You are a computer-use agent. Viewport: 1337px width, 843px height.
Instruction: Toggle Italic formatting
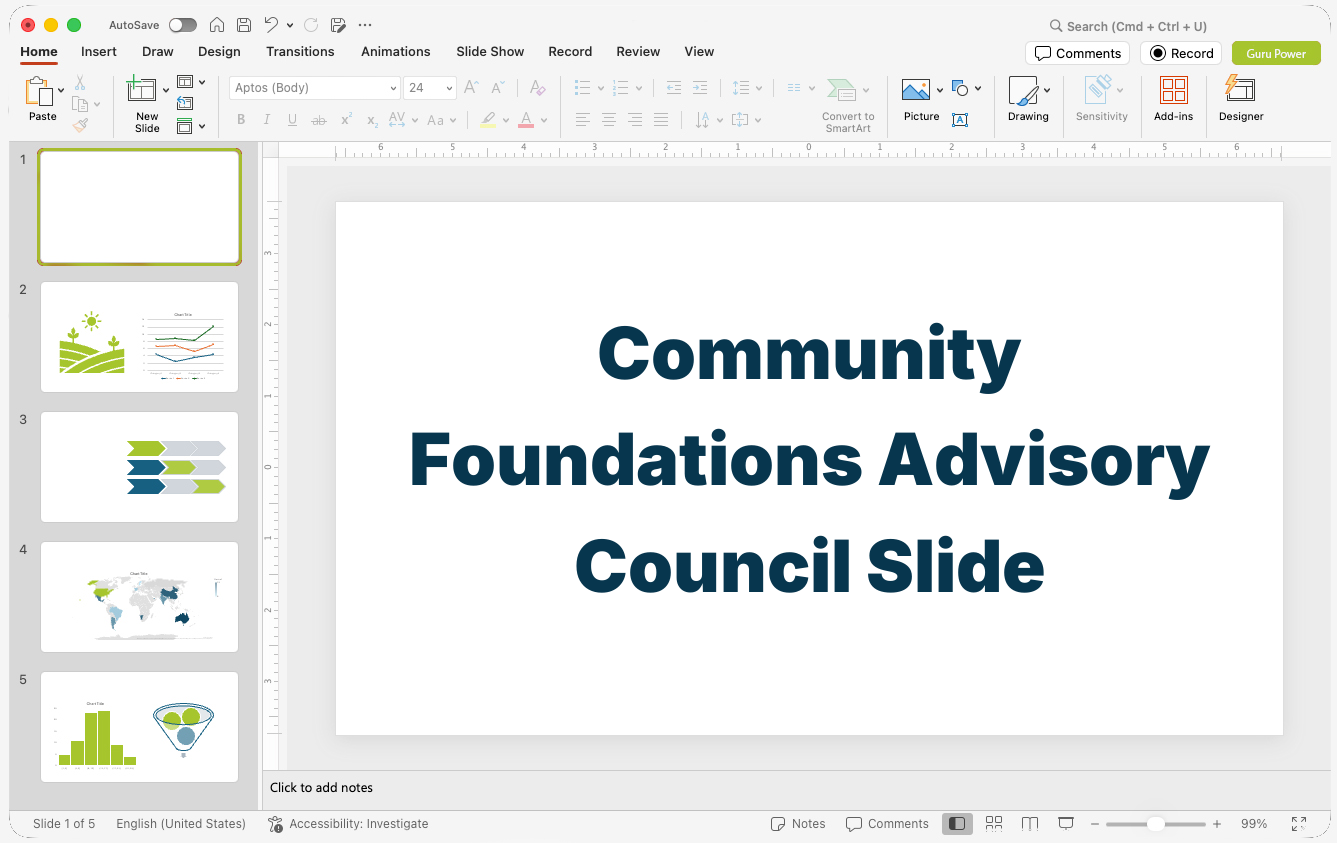267,120
